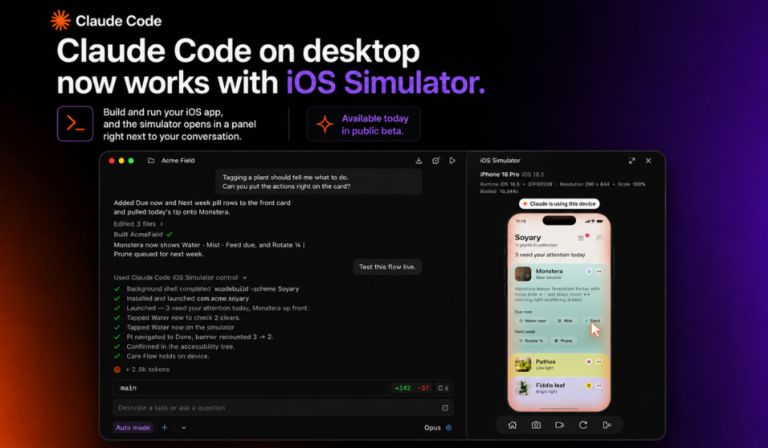The width and height of the screenshot is (768, 448).
Task: Open the more options dots on the Pothos card
Action: pos(599,362)
